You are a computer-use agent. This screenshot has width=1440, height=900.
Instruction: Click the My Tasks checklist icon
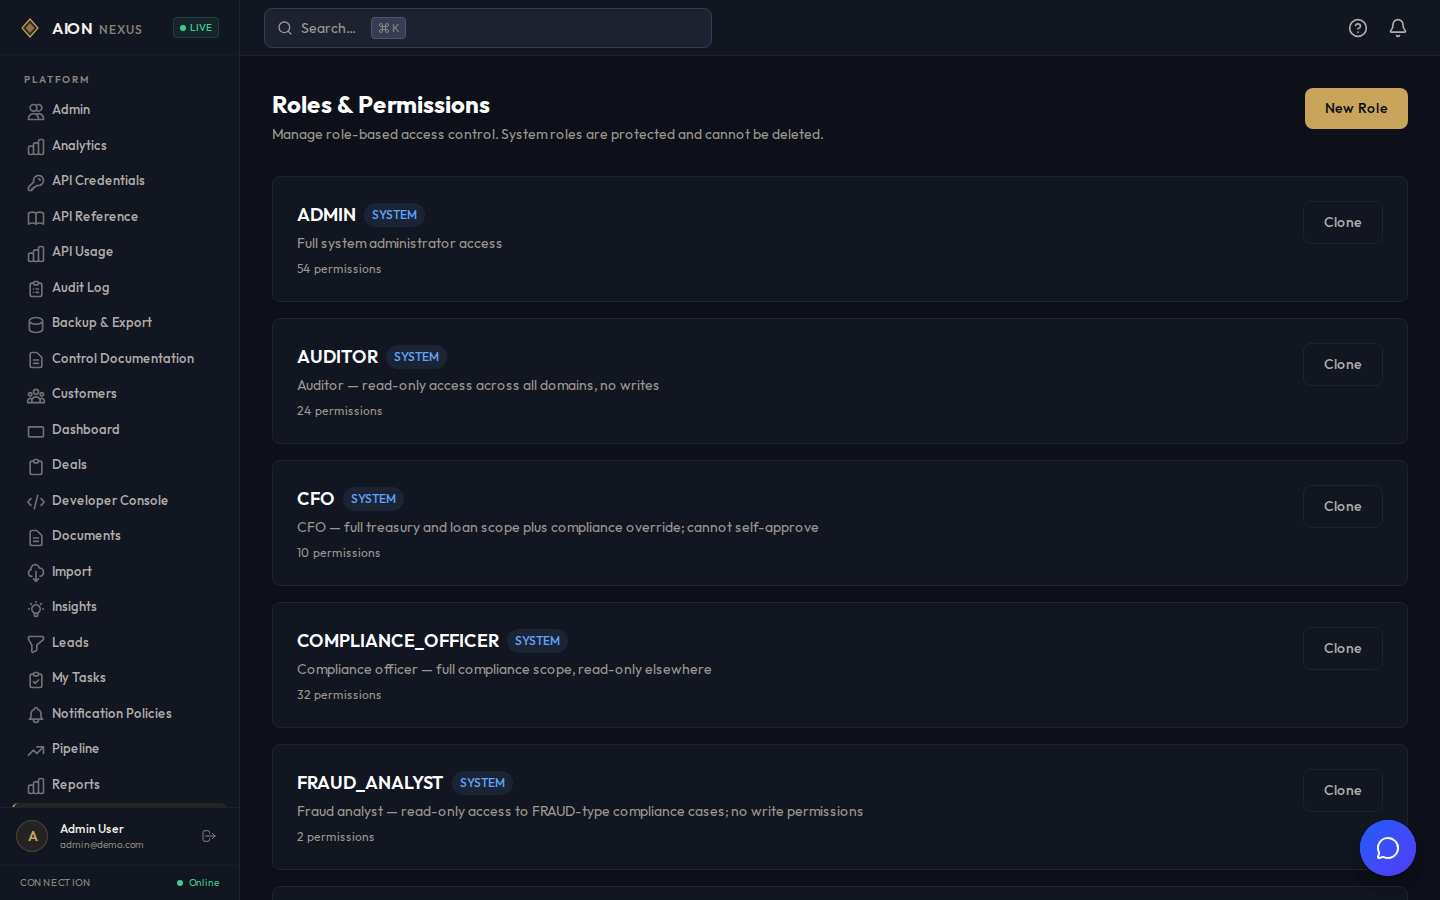point(36,679)
